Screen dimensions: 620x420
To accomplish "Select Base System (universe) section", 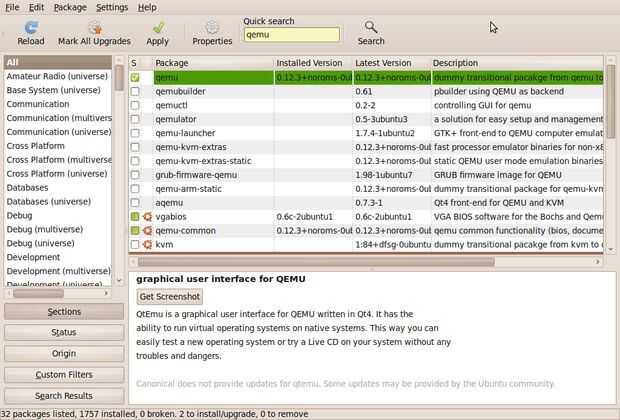I will [x=58, y=90].
